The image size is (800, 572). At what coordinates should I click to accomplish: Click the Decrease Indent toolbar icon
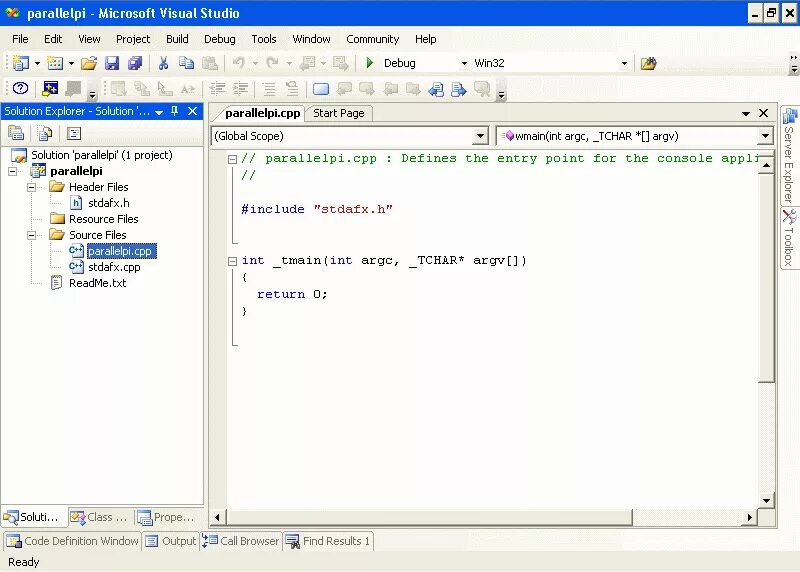(x=217, y=89)
